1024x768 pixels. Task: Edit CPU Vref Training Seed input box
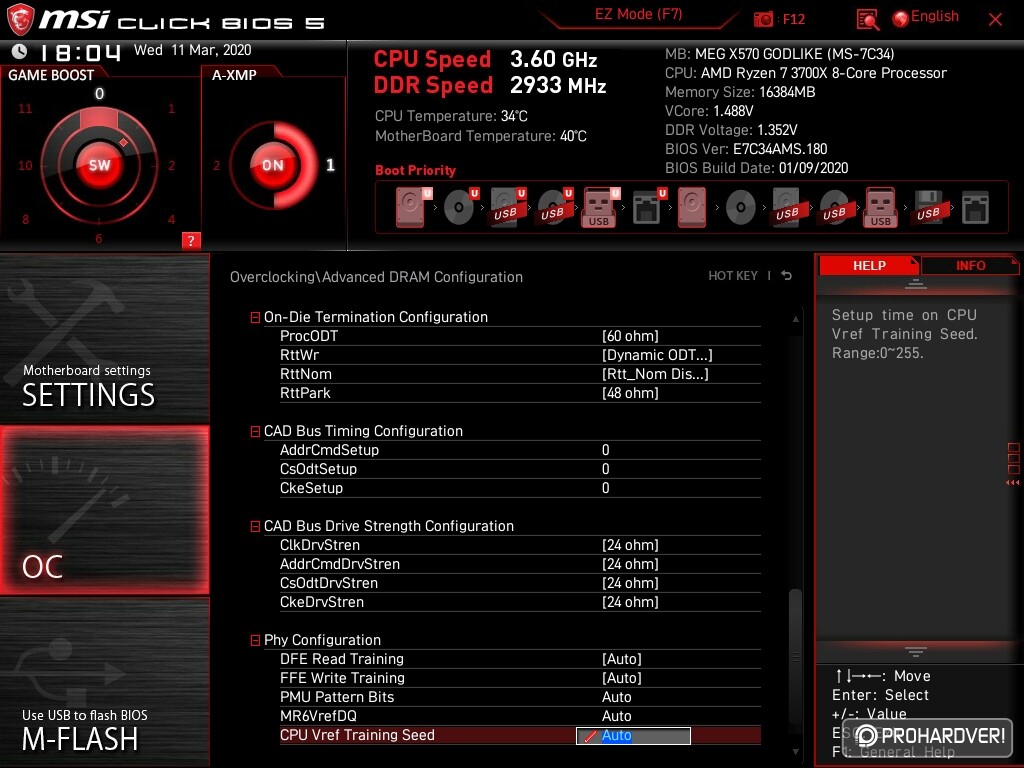tap(633, 735)
